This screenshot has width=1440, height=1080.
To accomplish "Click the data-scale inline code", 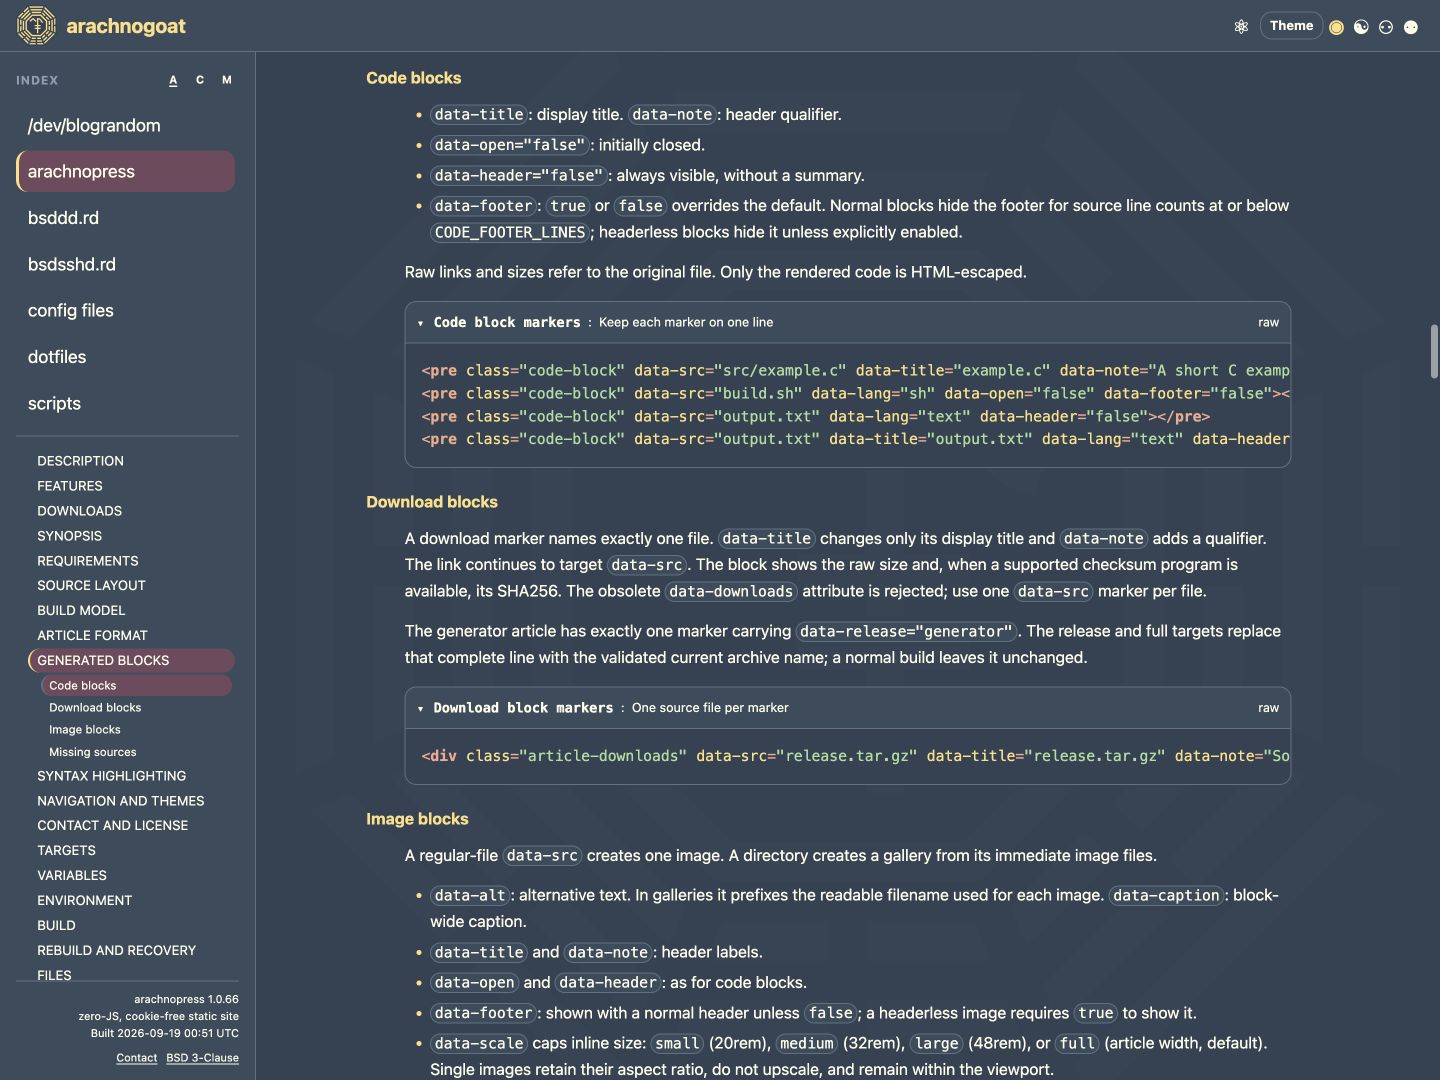I will [x=479, y=1043].
